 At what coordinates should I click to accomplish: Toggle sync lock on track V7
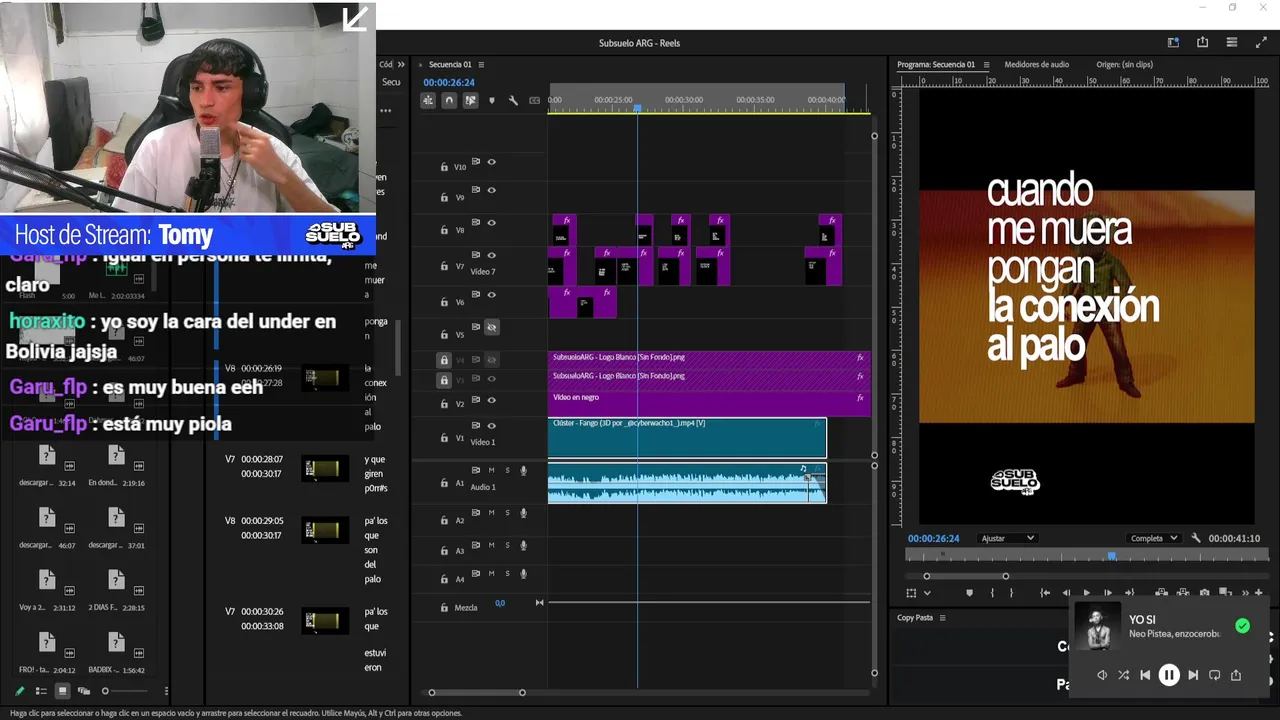coord(476,255)
